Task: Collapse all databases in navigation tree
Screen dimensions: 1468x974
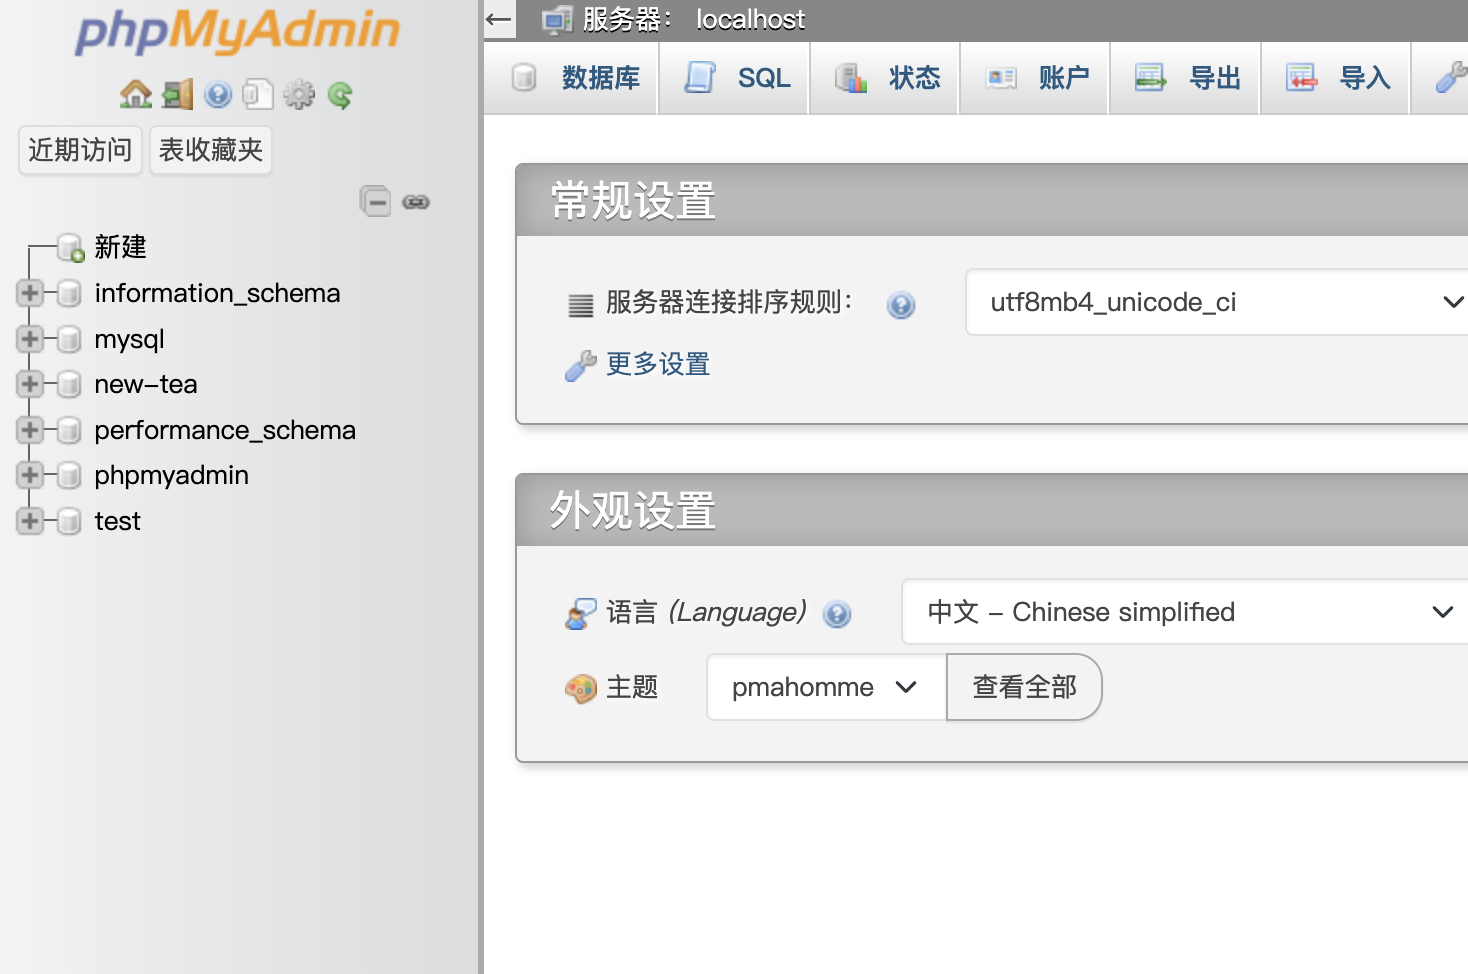Action: coord(376,201)
